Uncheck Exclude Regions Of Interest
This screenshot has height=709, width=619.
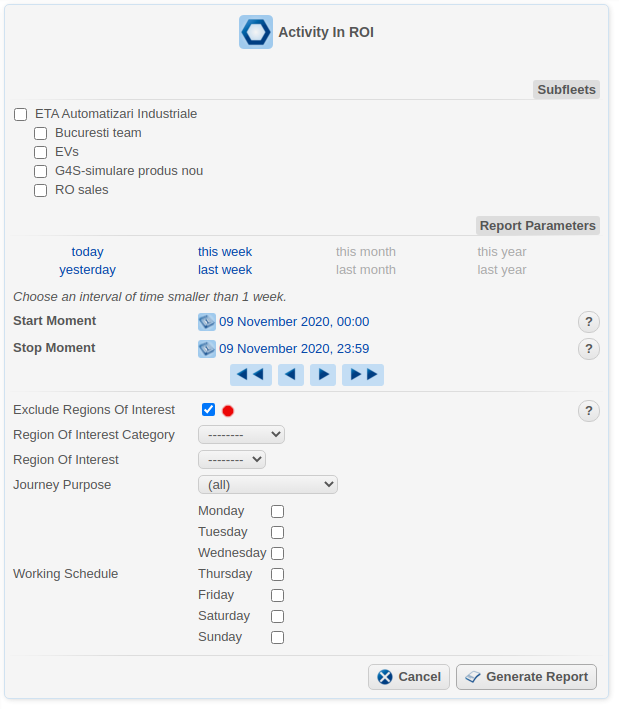[208, 410]
